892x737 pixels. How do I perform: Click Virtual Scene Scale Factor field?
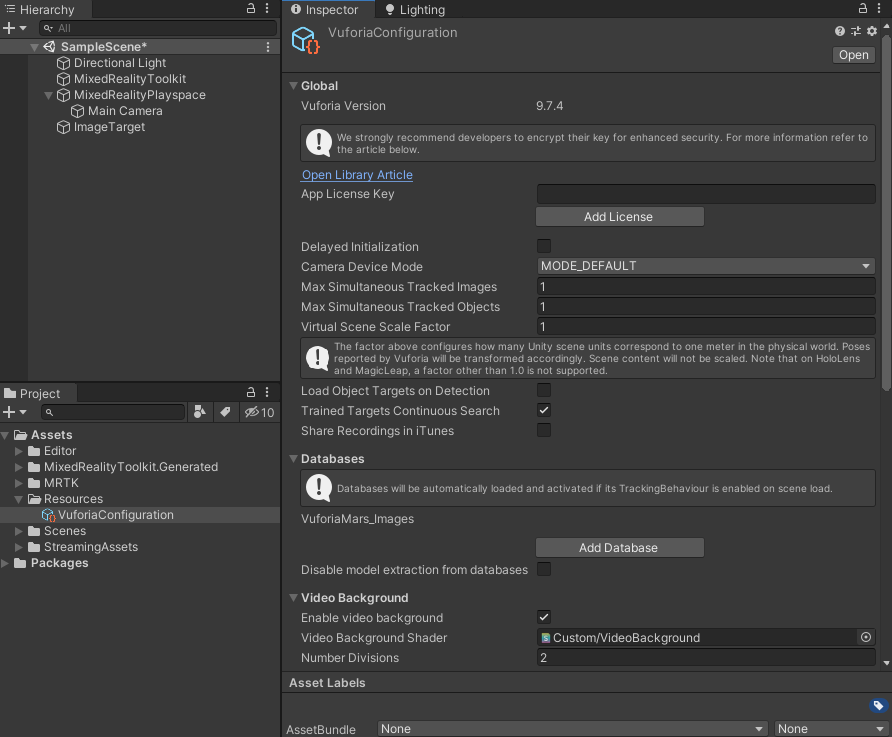[705, 326]
